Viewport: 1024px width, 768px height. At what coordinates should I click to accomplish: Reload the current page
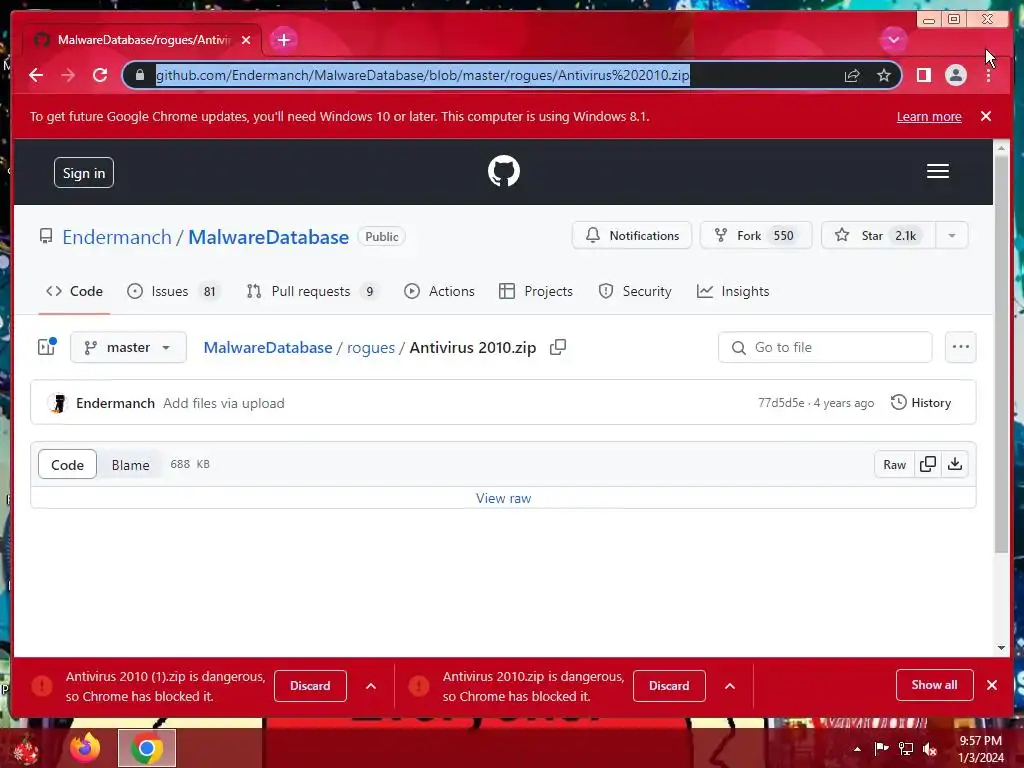(100, 75)
